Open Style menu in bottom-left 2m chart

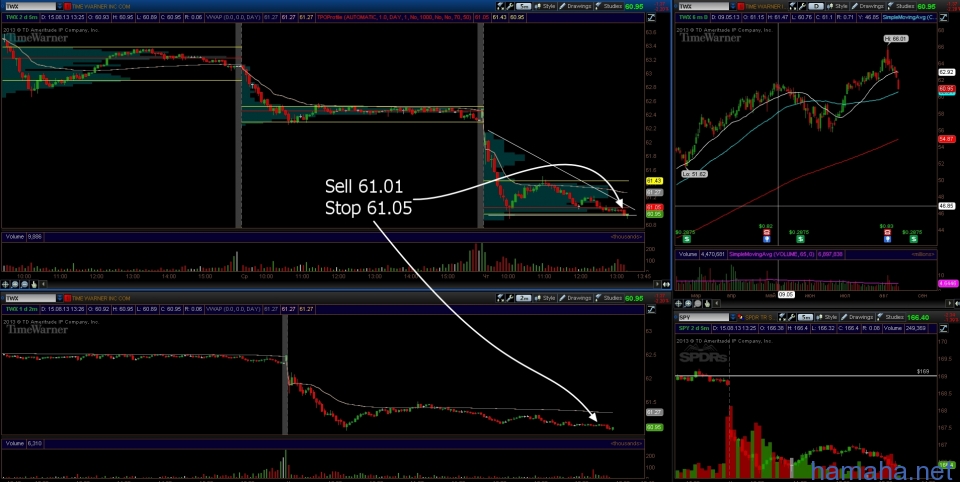(x=545, y=298)
